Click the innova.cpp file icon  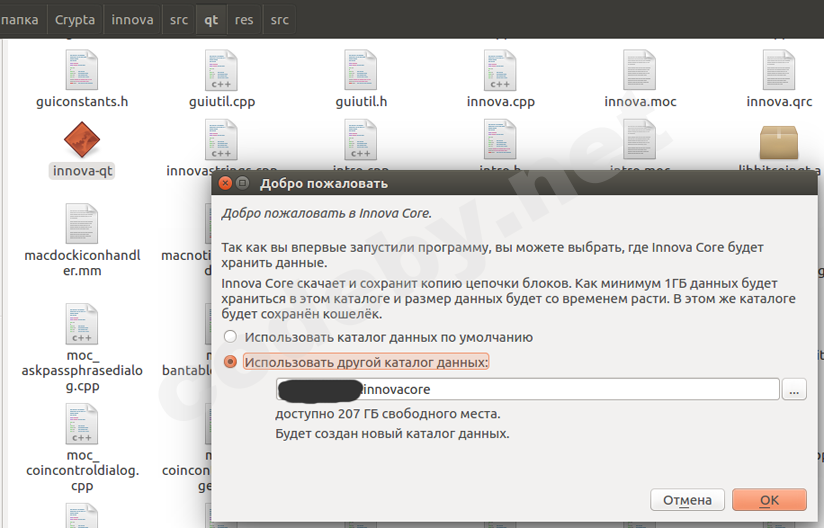pos(500,70)
